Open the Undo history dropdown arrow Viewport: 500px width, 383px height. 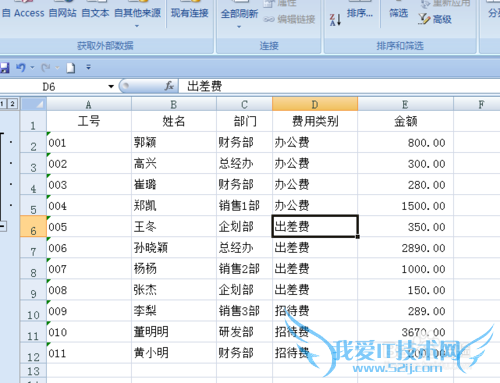32,68
